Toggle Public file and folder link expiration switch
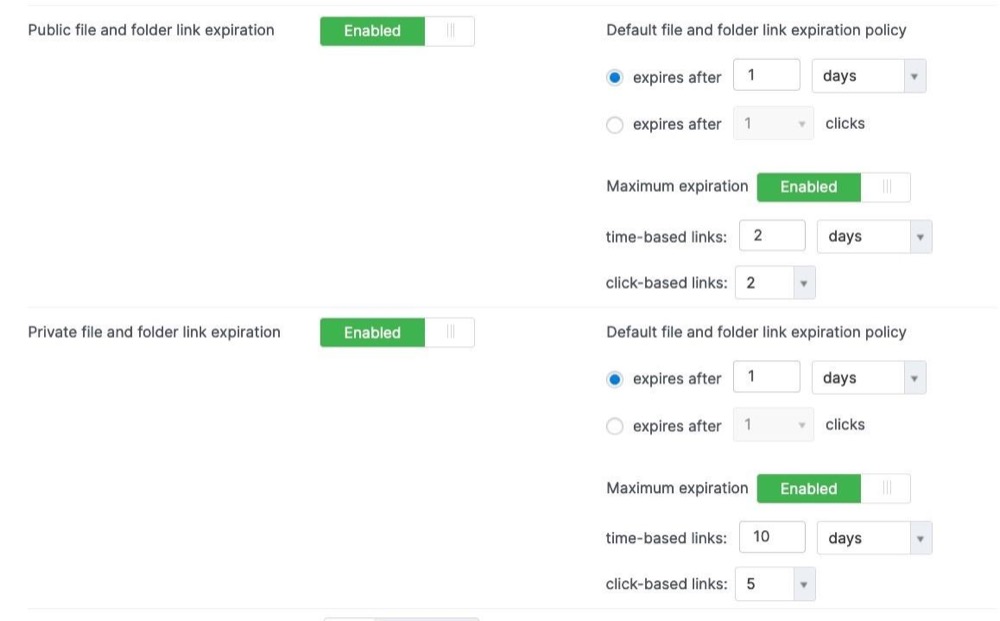 click(x=397, y=31)
